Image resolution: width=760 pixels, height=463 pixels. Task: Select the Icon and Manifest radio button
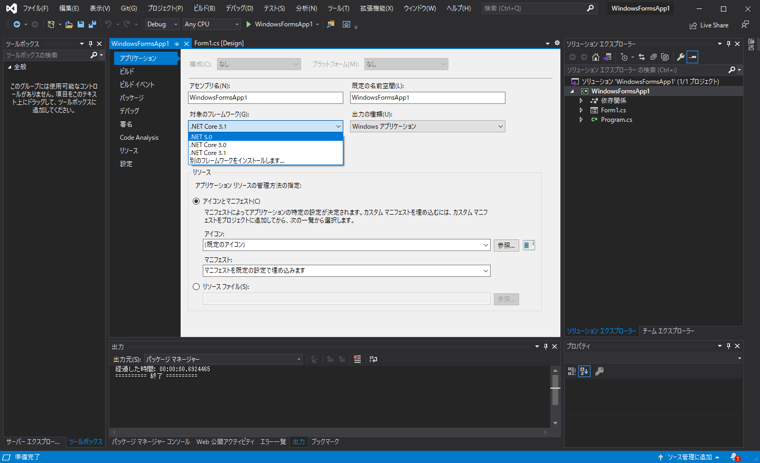196,201
